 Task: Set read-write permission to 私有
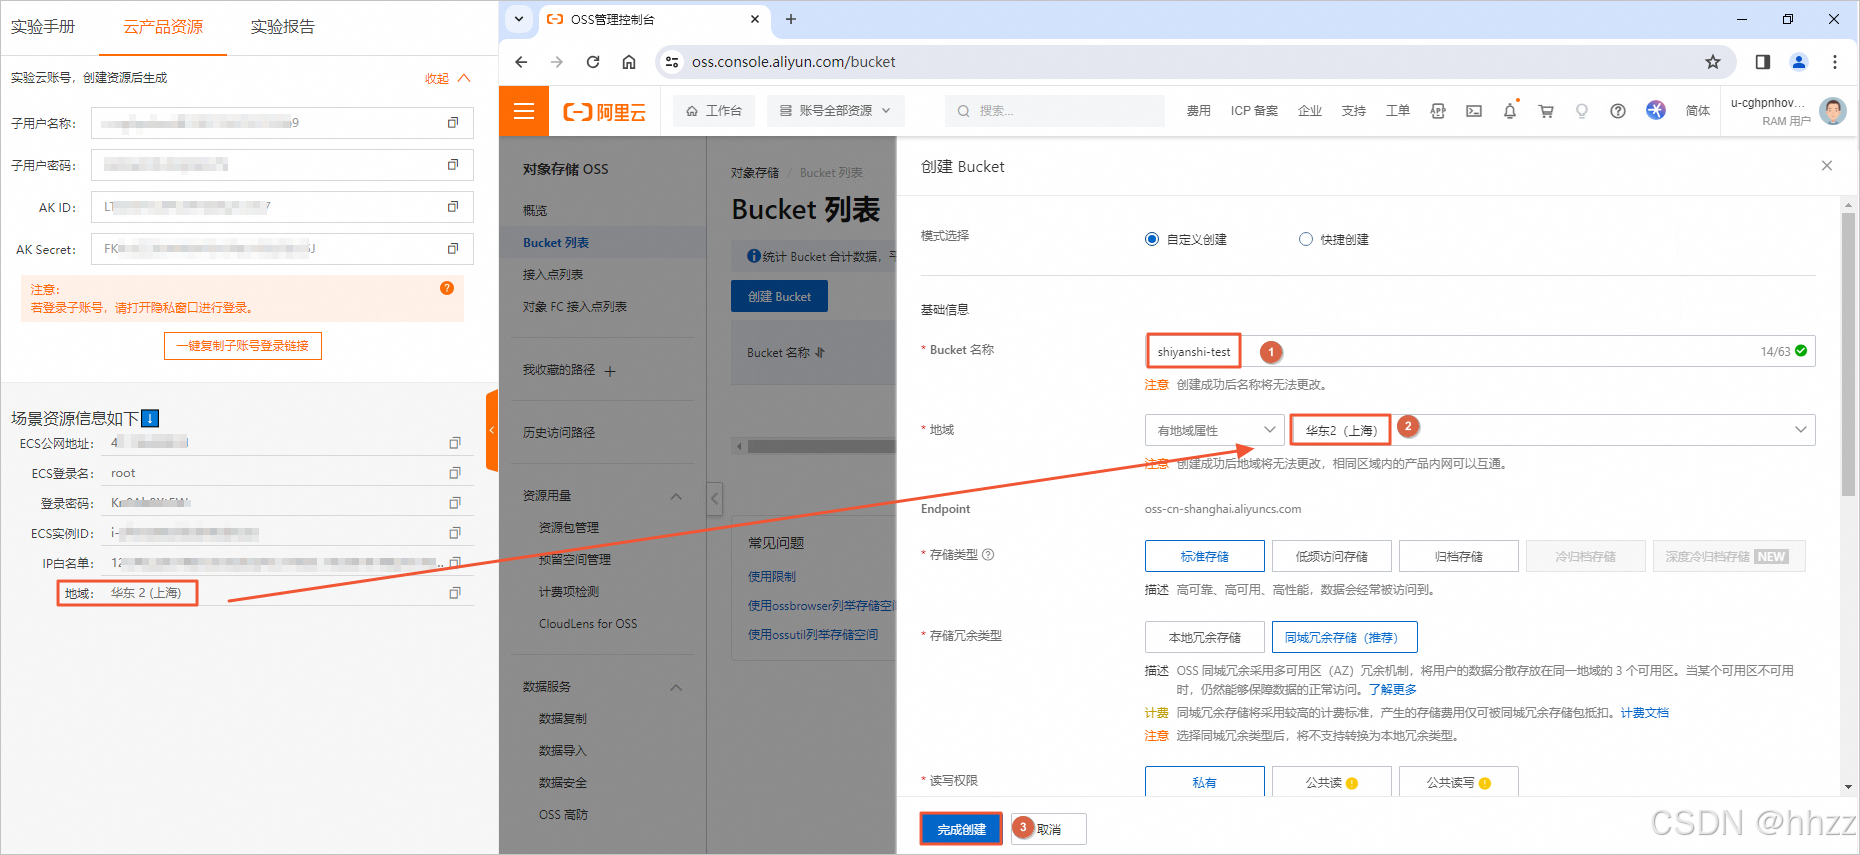coord(1205,782)
